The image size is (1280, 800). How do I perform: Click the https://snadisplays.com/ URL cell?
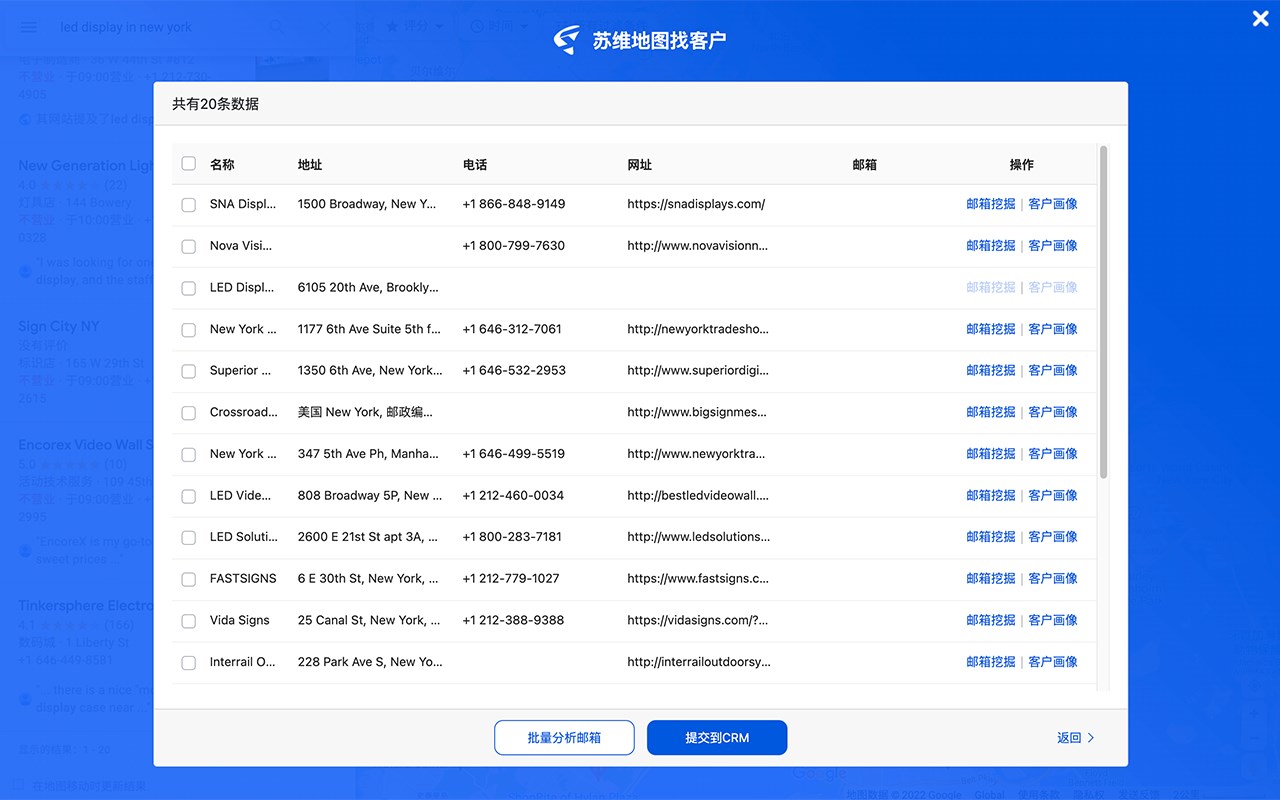tap(696, 204)
